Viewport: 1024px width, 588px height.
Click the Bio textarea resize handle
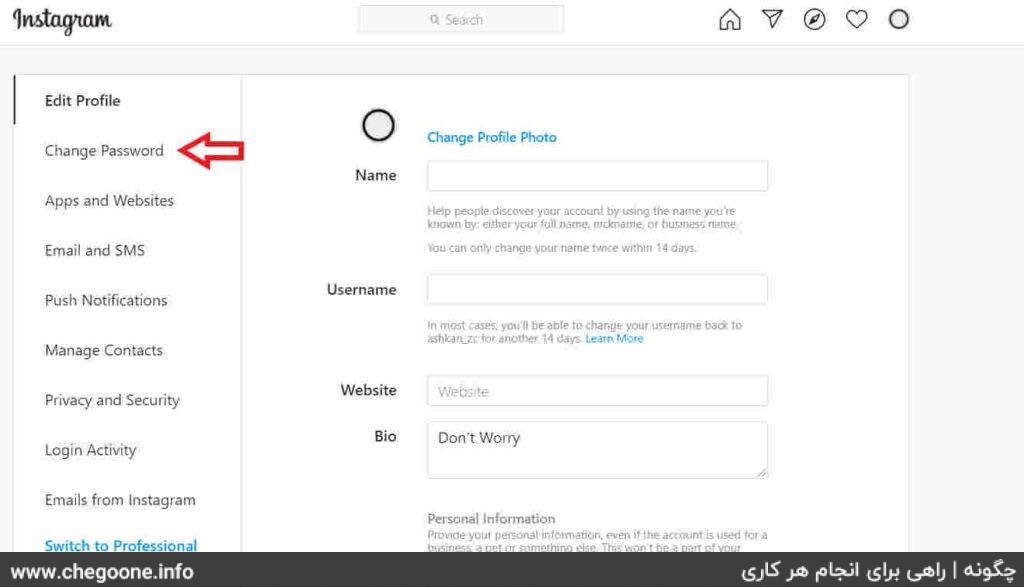click(x=761, y=472)
